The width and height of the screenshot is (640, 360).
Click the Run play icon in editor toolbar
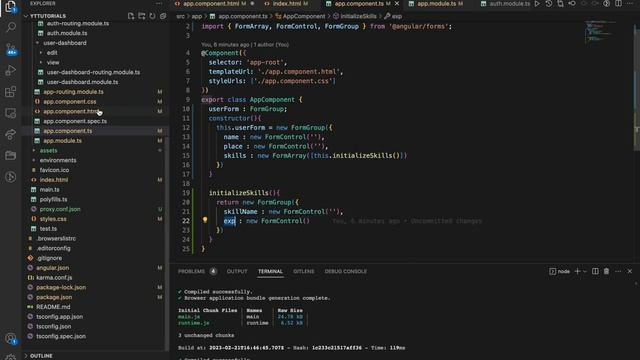click(537, 4)
